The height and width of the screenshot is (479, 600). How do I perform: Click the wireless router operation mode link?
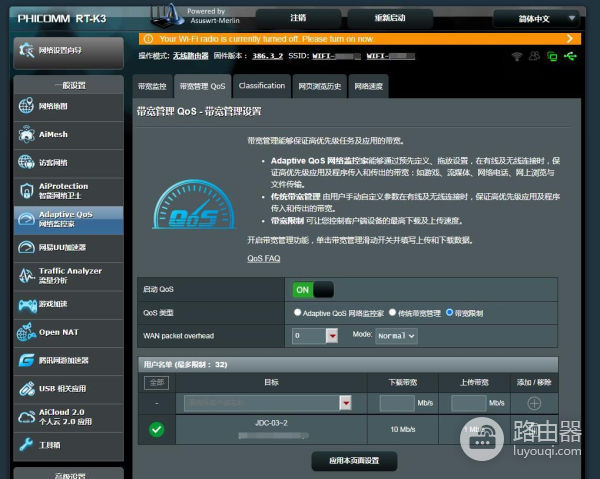click(x=191, y=56)
